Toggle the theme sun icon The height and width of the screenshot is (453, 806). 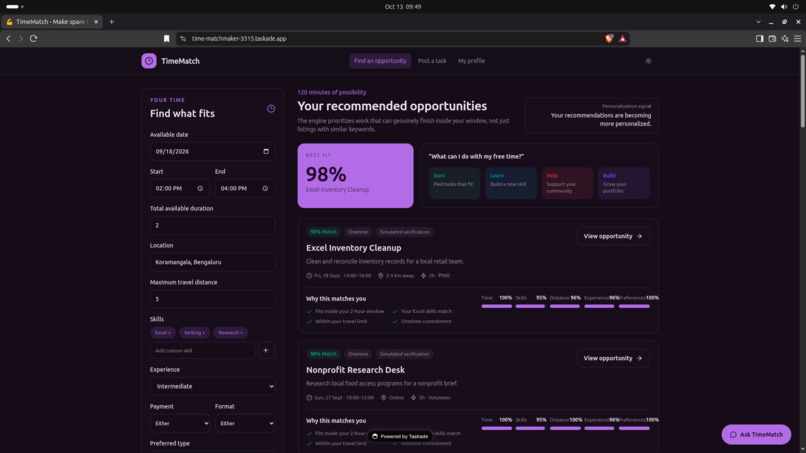pyautogui.click(x=648, y=61)
